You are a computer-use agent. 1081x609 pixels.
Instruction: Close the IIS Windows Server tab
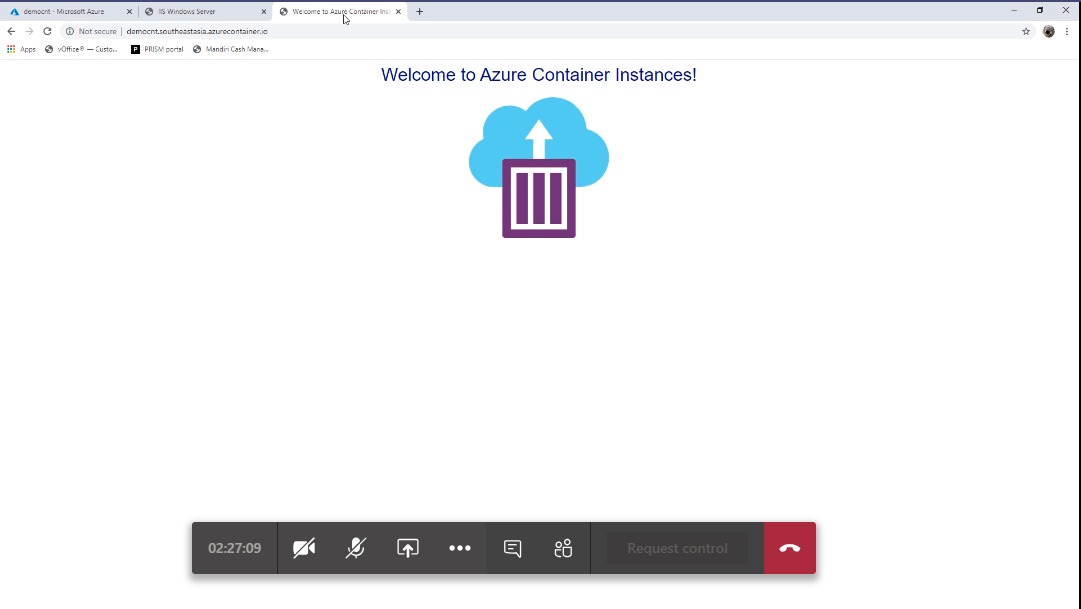263,12
